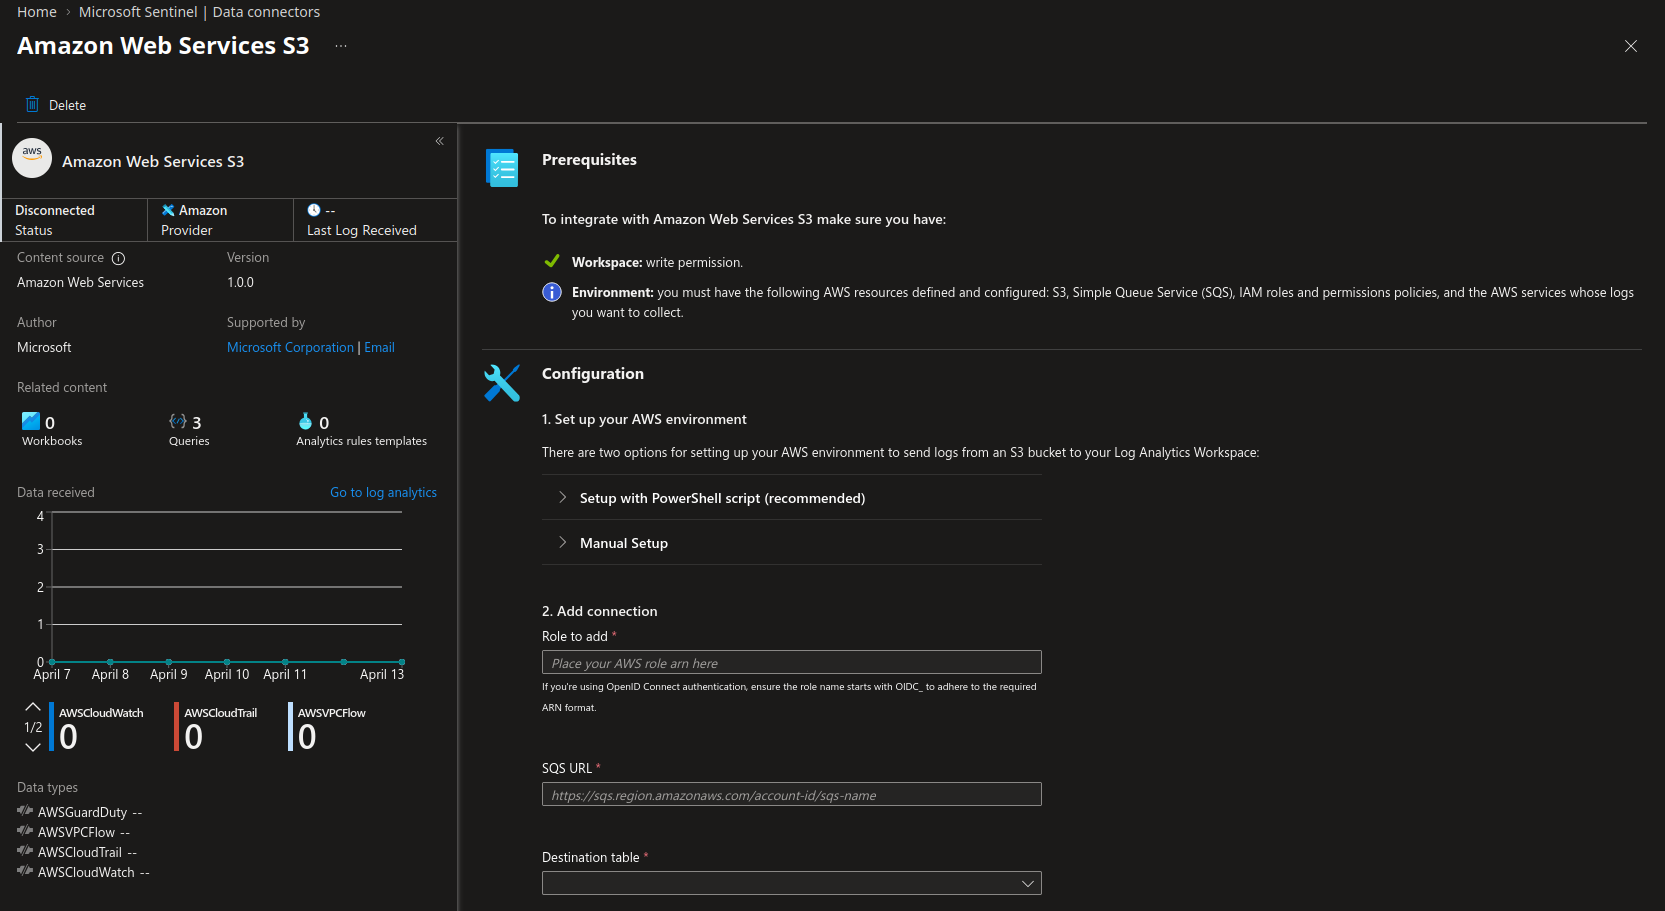Open the Workbooks related content icon
This screenshot has width=1665, height=911.
point(31,421)
